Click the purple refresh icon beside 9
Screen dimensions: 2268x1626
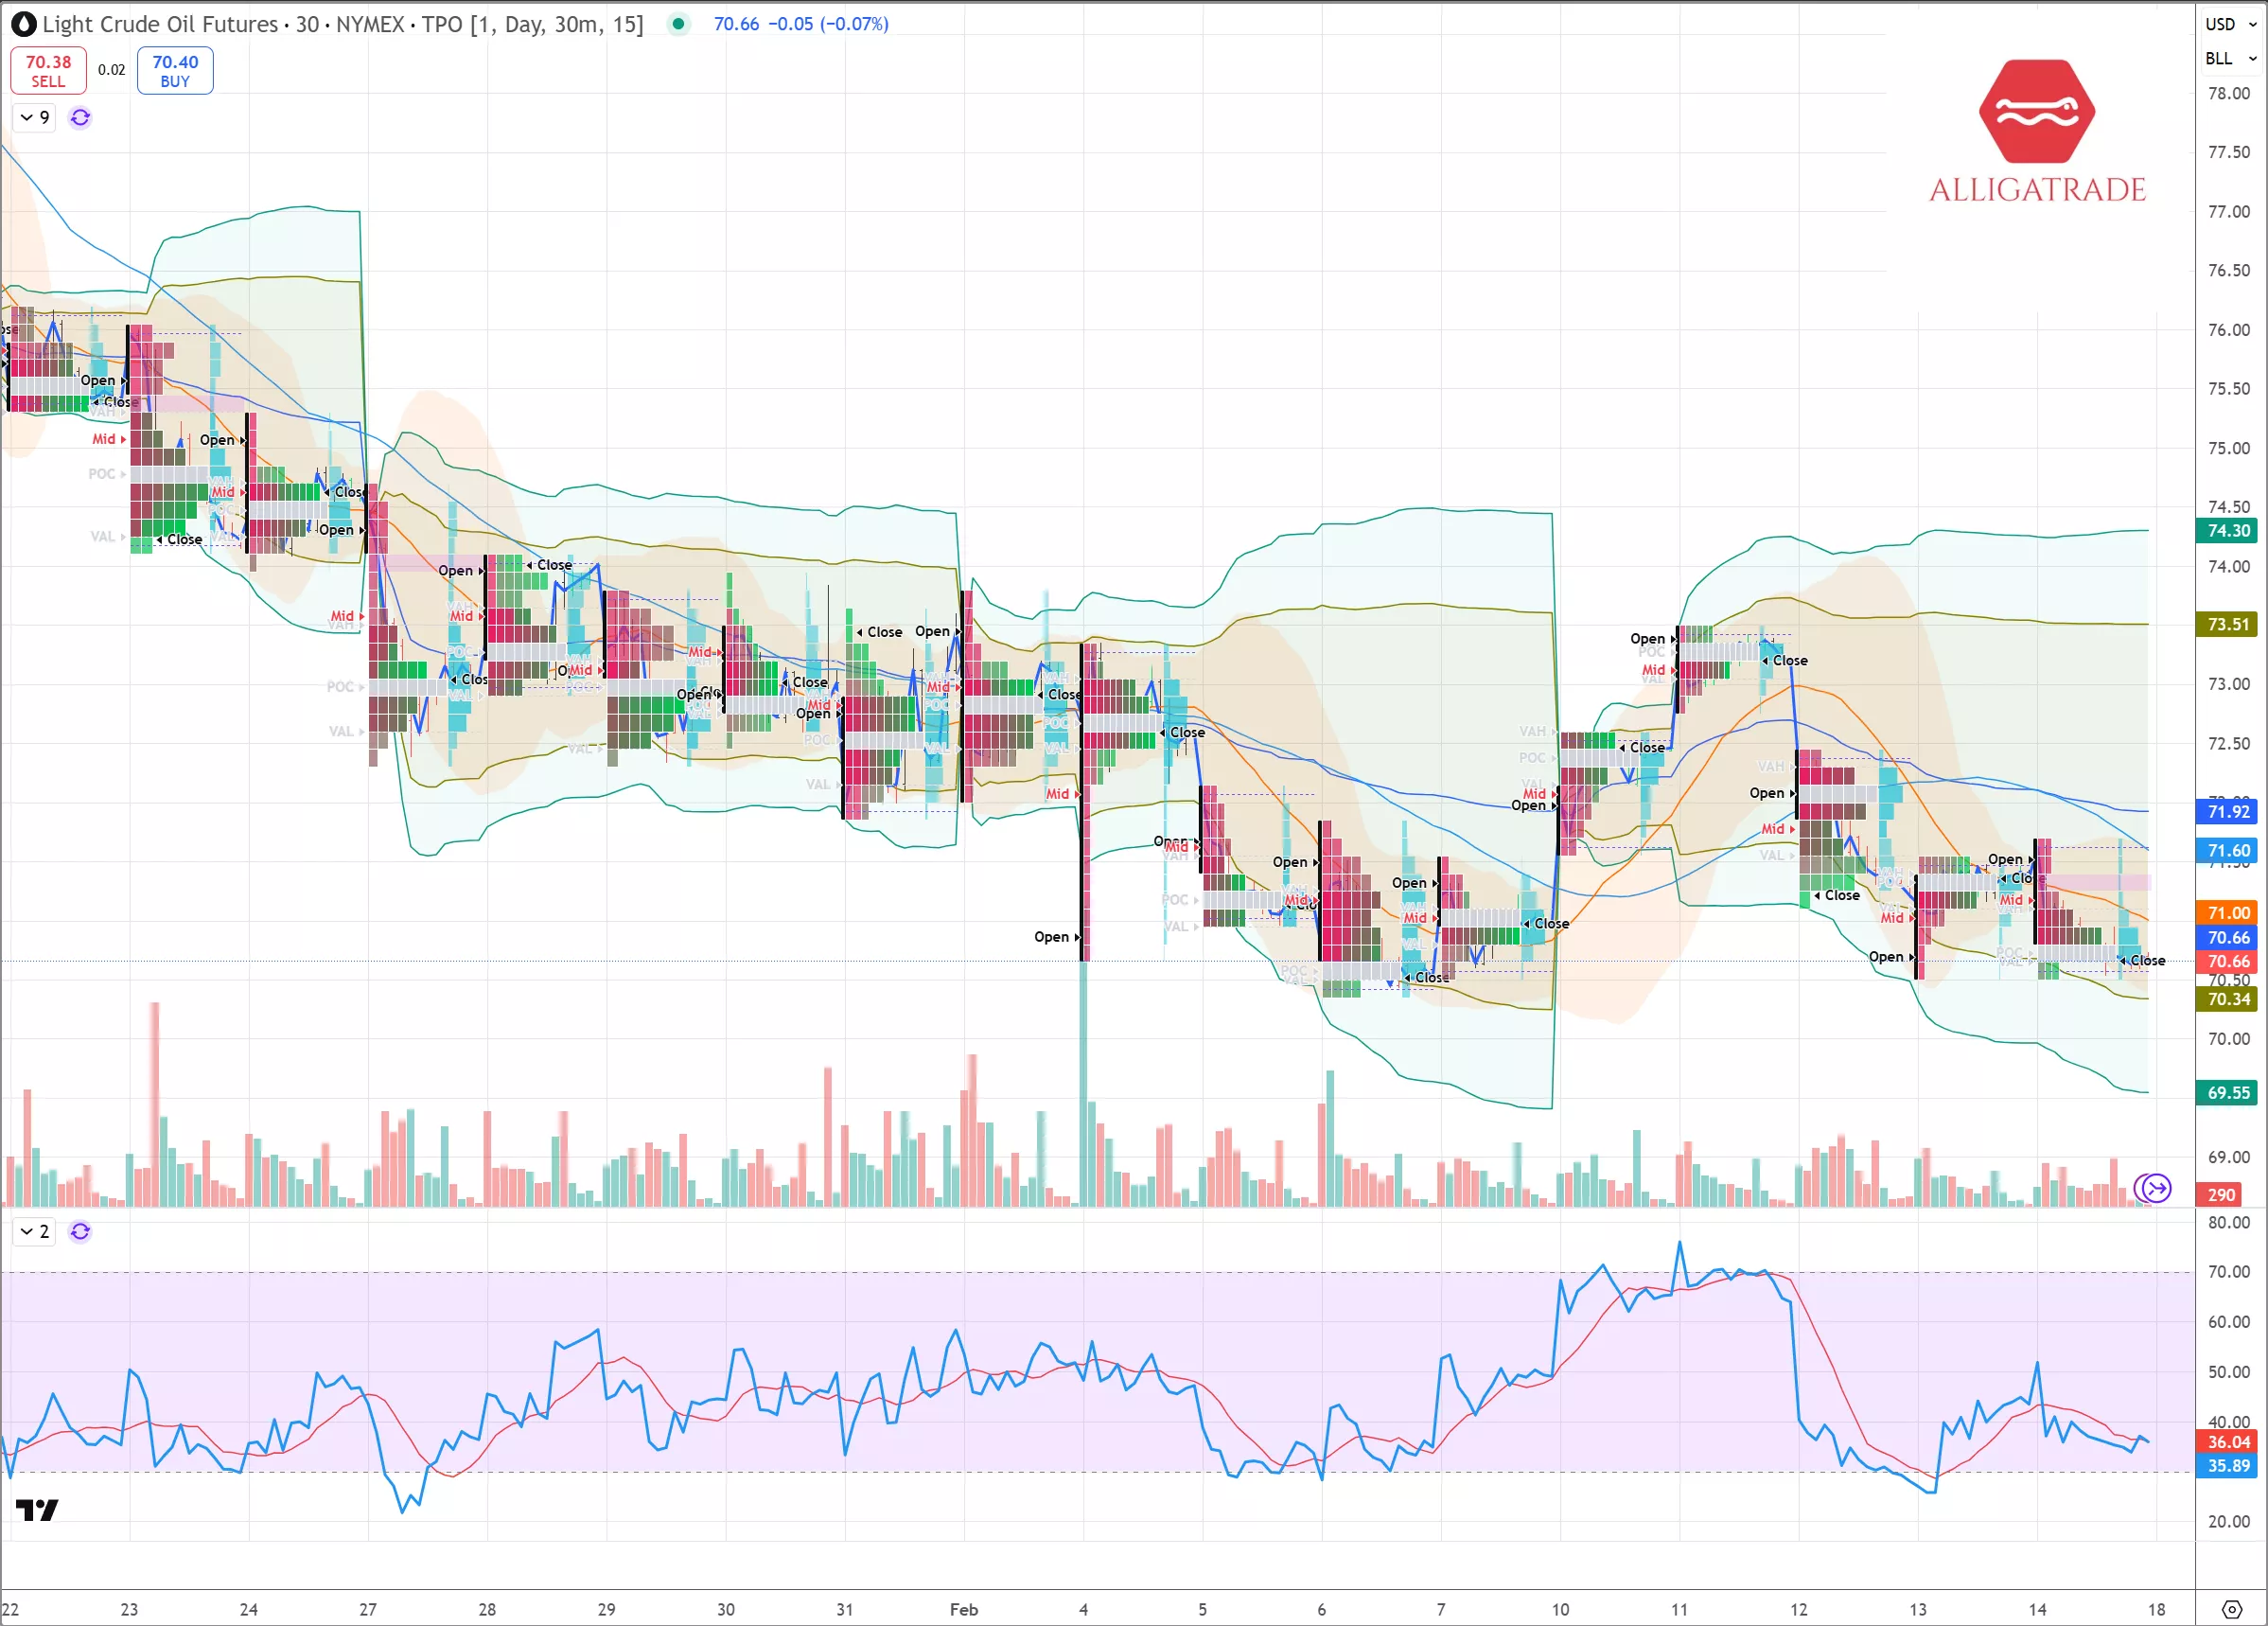point(80,118)
